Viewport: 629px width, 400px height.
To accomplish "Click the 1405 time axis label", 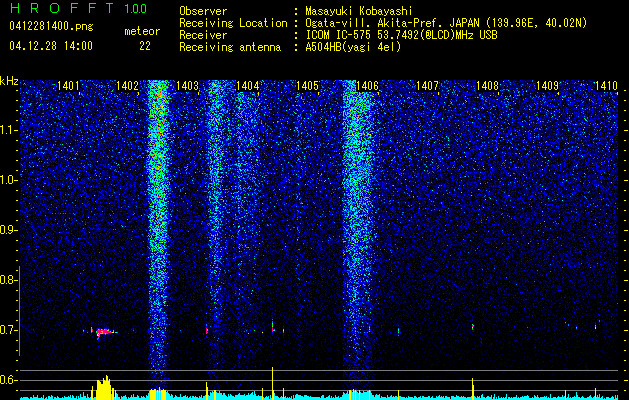I will point(308,85).
